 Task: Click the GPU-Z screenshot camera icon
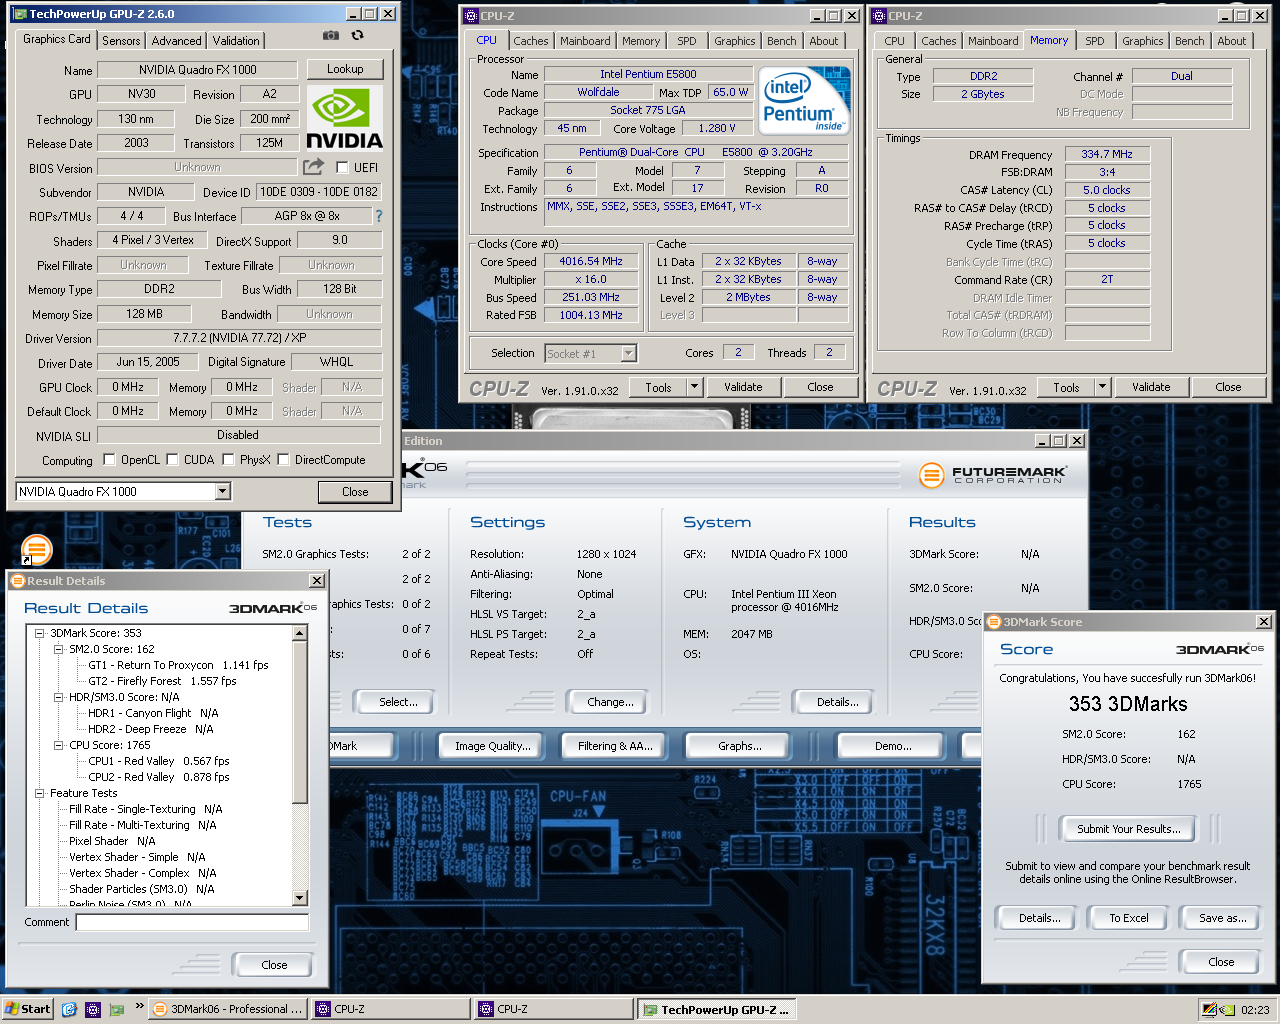pos(331,36)
